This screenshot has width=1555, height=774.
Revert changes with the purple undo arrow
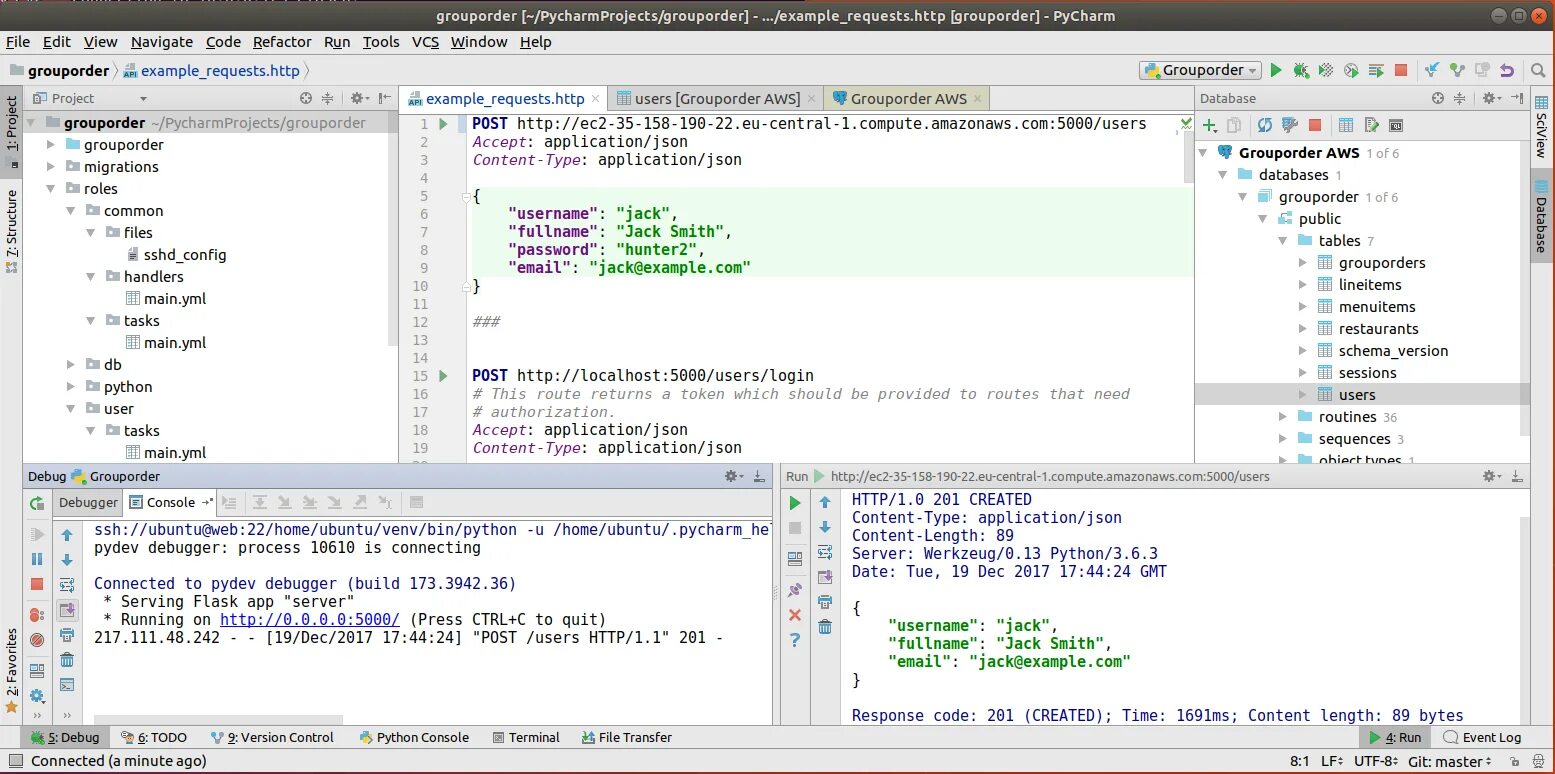pyautogui.click(x=1506, y=70)
